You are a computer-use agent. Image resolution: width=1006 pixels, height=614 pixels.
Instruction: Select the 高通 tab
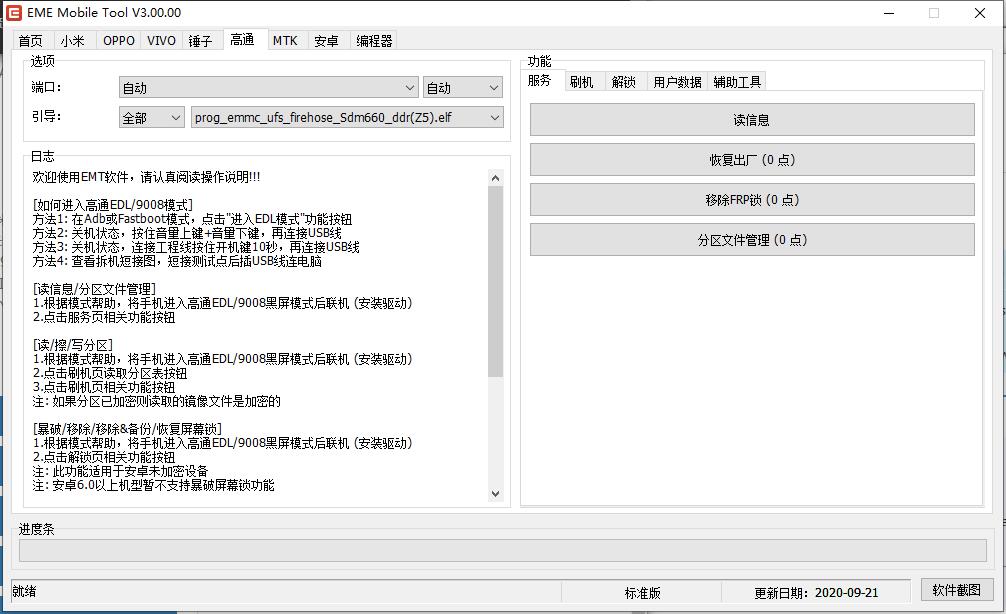tap(243, 40)
